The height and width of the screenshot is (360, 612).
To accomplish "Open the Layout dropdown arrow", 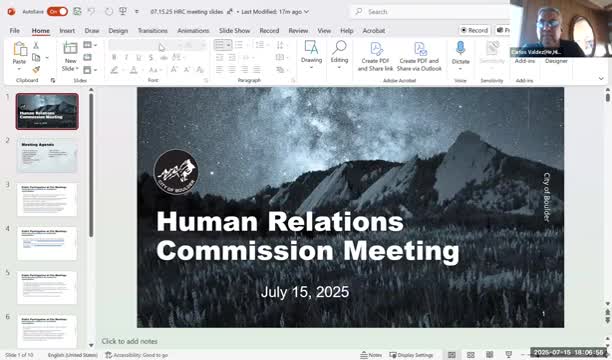I will (x=96, y=45).
